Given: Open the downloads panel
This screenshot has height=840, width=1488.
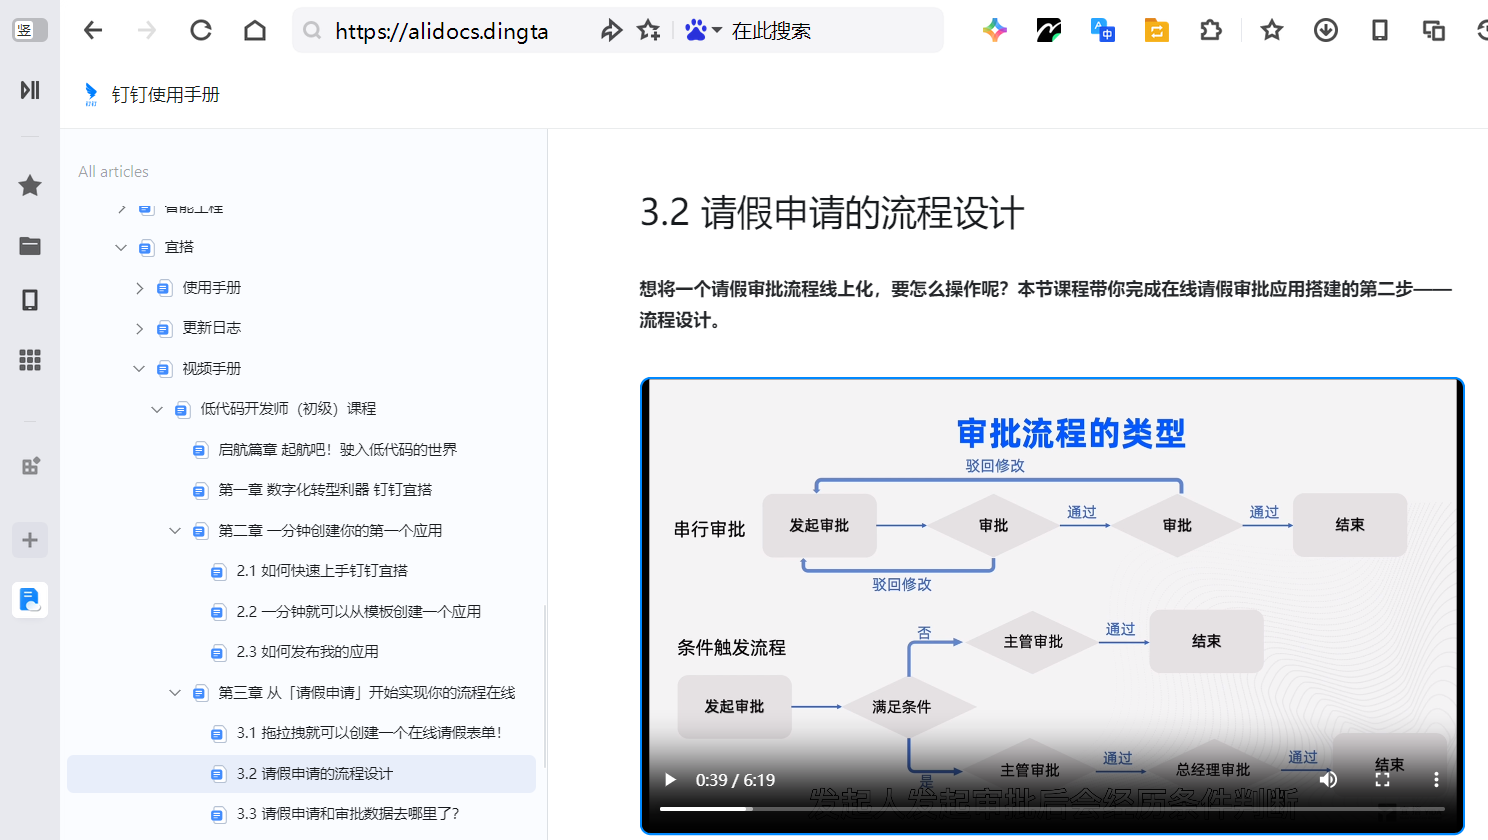Looking at the screenshot, I should pos(1326,30).
